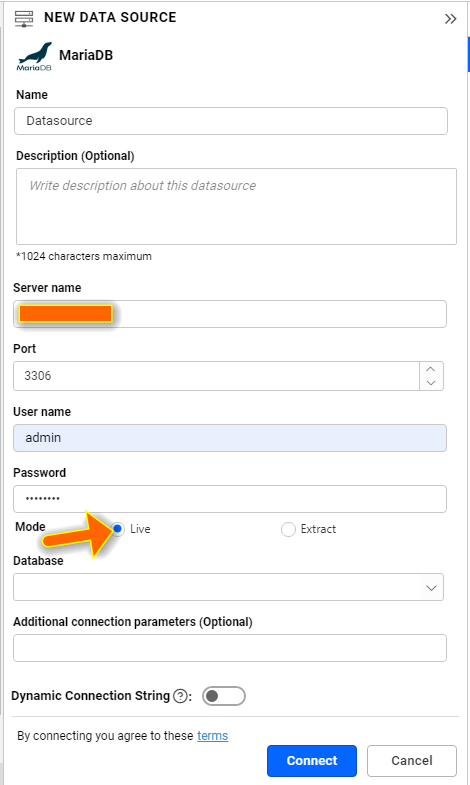Open the Dynamic Connection String help icon

tap(180, 696)
